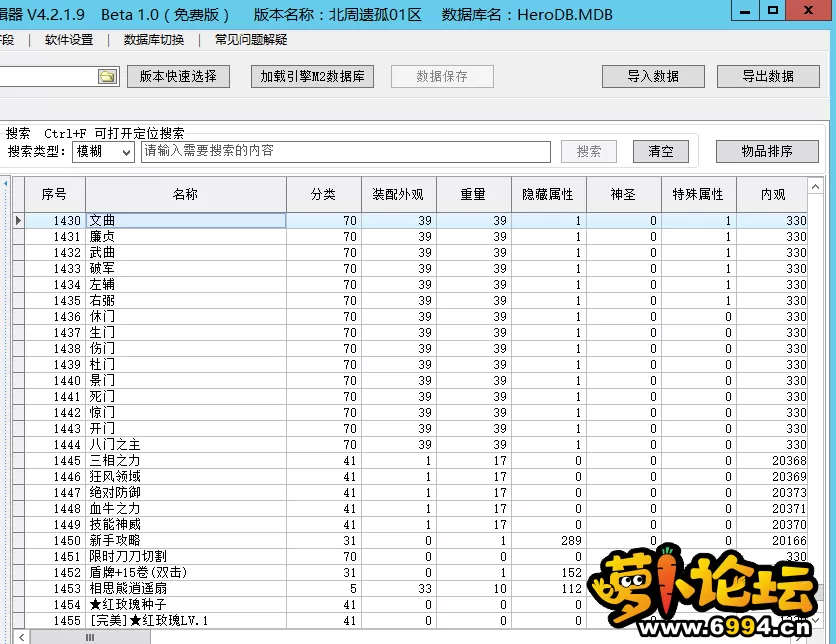Click the 重量 column header
The height and width of the screenshot is (644, 836).
click(x=473, y=195)
